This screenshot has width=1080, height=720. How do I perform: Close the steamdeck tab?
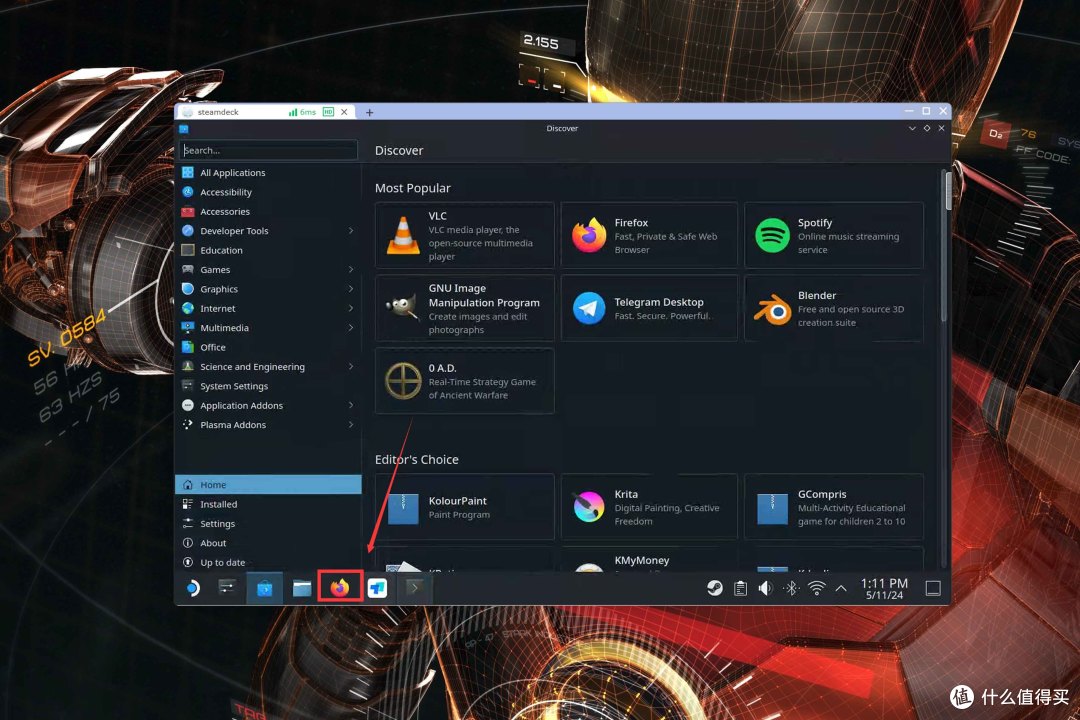(344, 112)
